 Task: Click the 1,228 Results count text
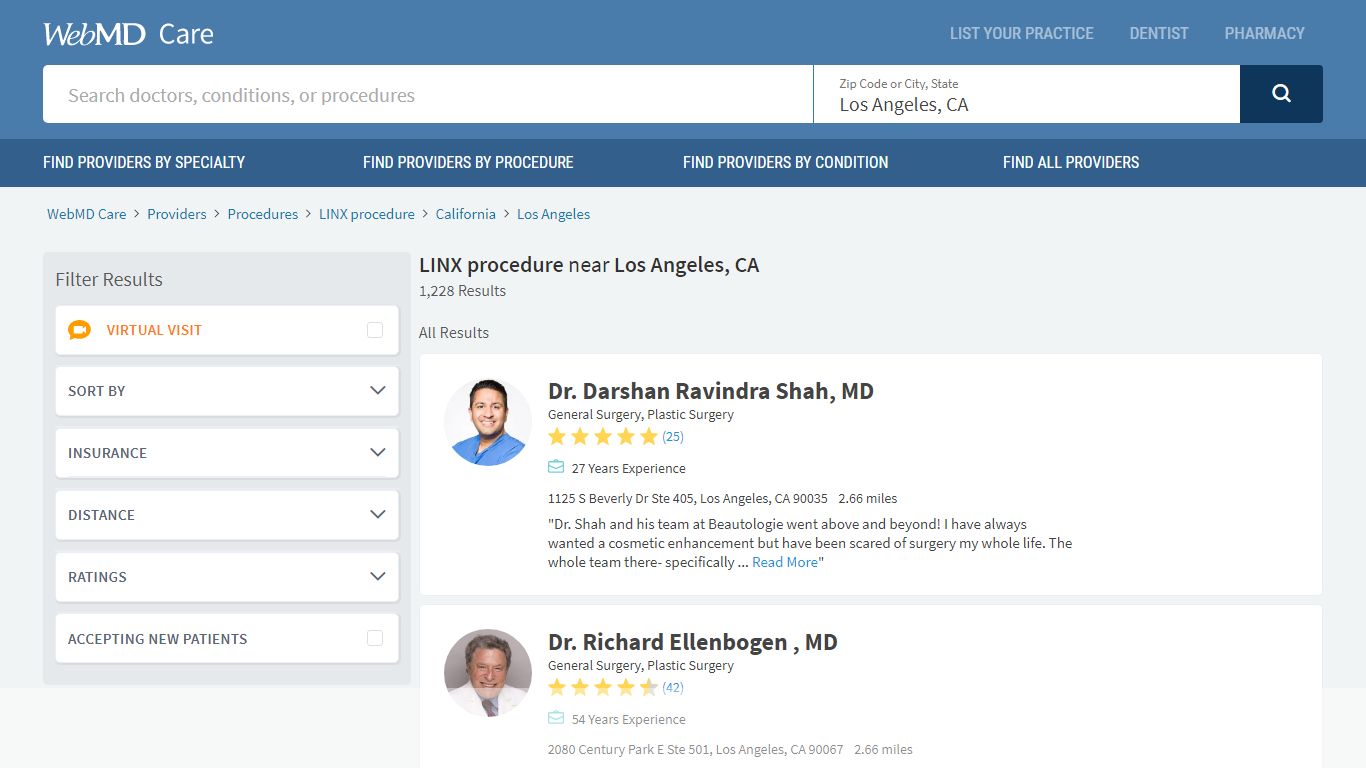[462, 291]
